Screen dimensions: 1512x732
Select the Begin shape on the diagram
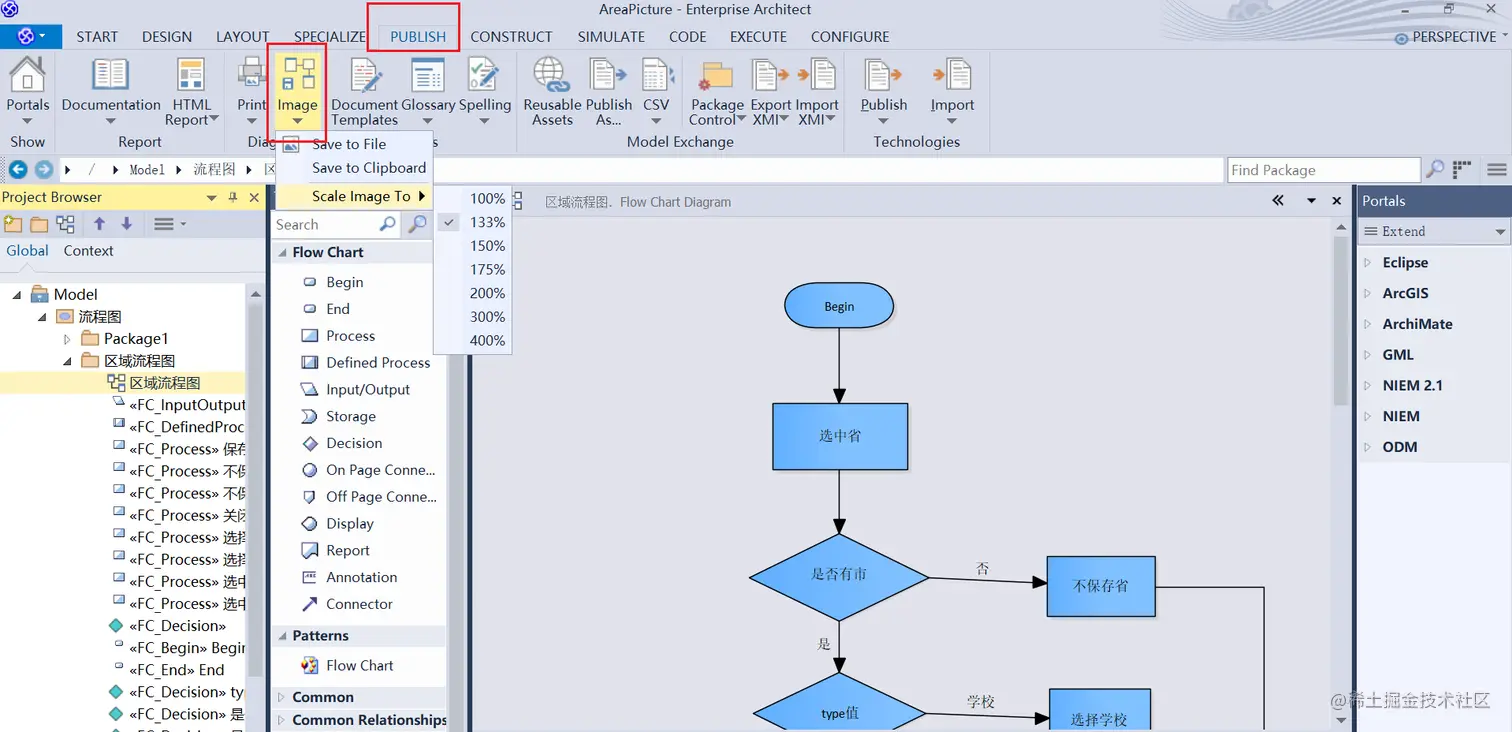point(839,306)
